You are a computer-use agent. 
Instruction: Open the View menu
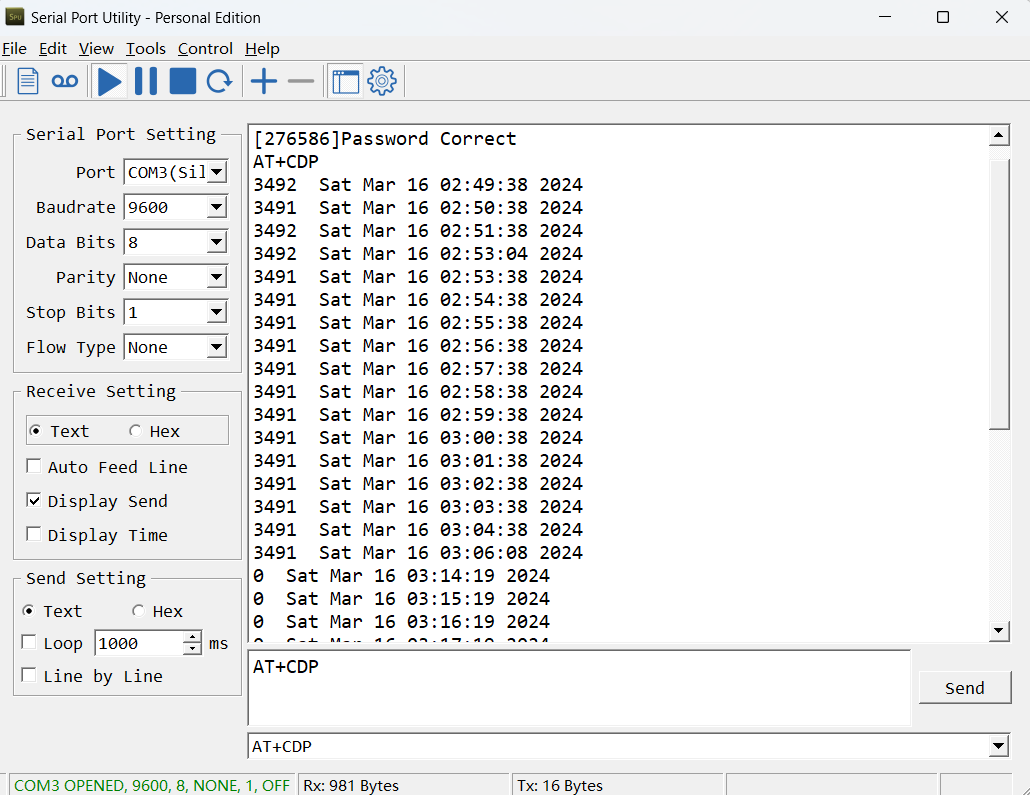coord(96,49)
